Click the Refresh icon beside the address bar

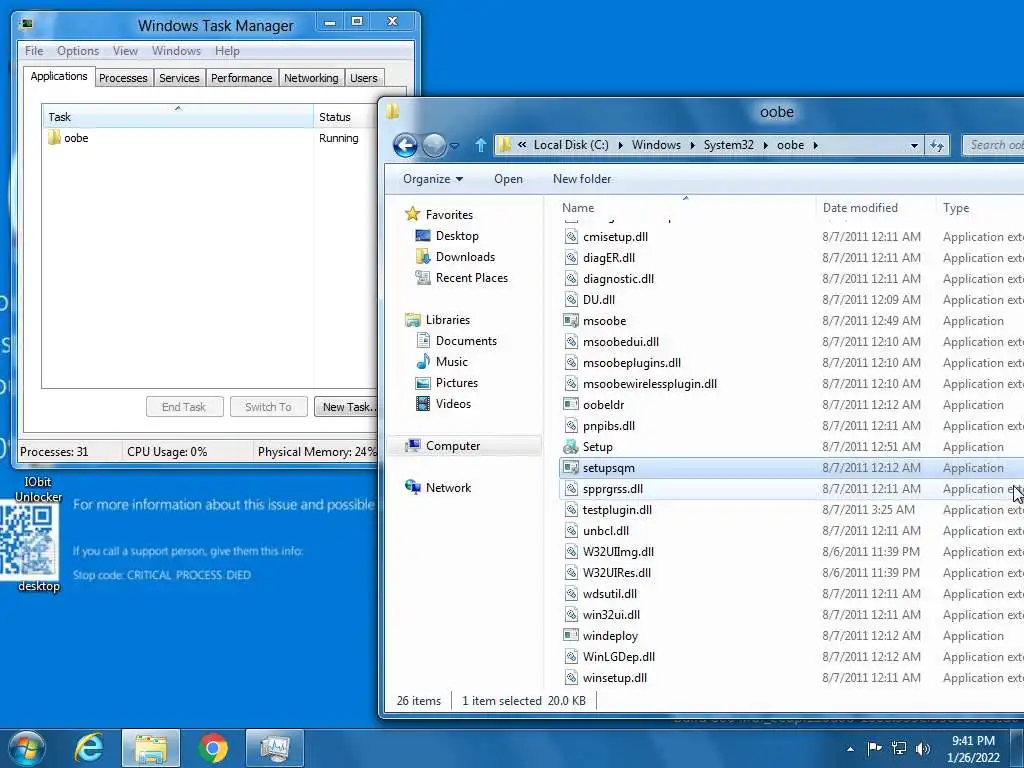pos(936,145)
